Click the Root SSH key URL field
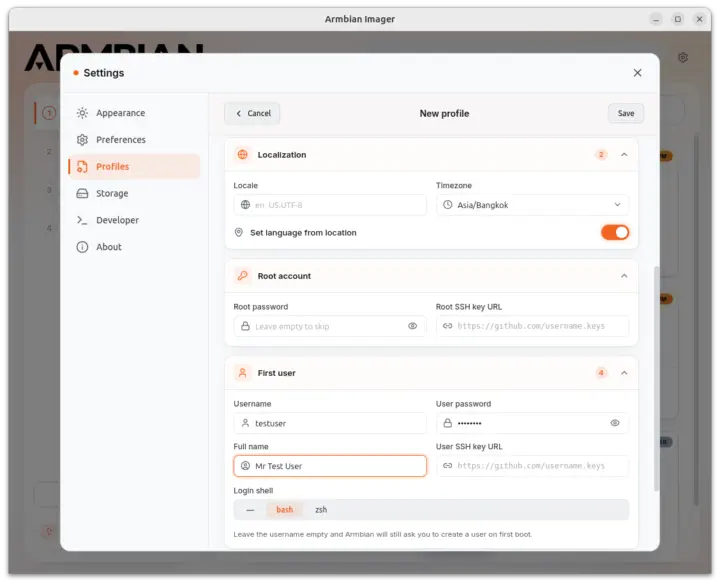This screenshot has height=584, width=720. pos(533,326)
